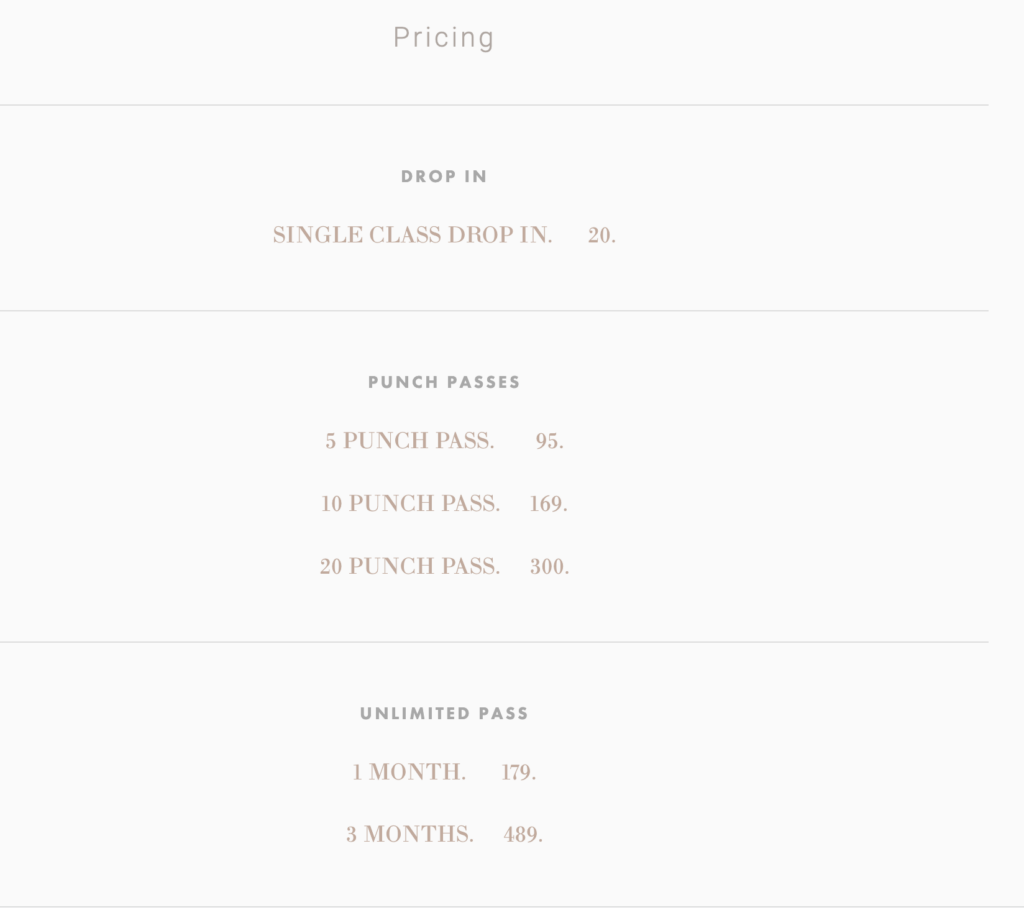Select the DROP IN section title
The height and width of the screenshot is (910, 1024).
tap(444, 176)
